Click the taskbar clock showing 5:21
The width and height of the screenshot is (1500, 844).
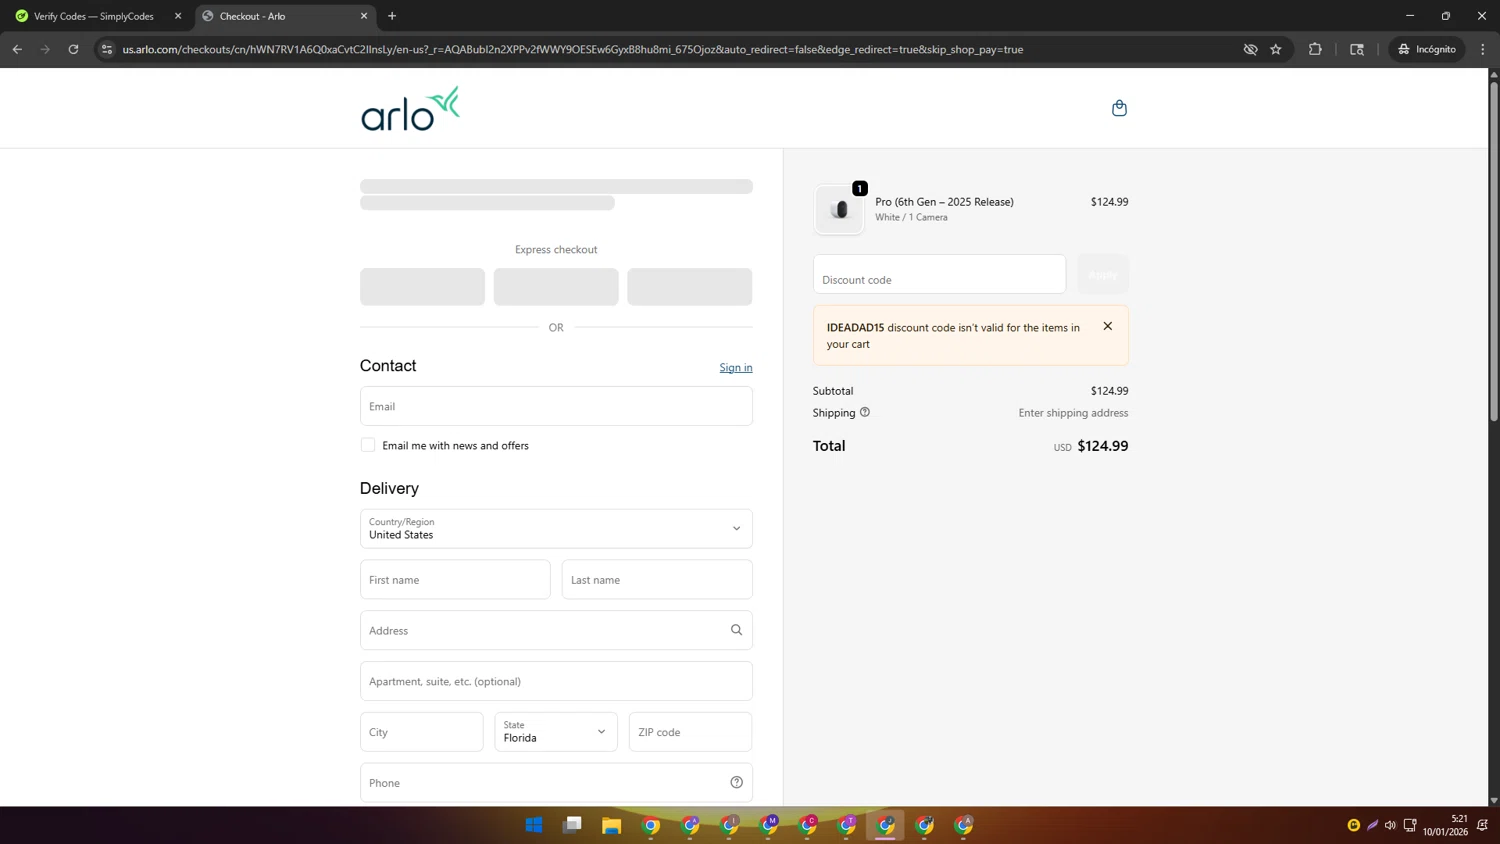point(1446,825)
